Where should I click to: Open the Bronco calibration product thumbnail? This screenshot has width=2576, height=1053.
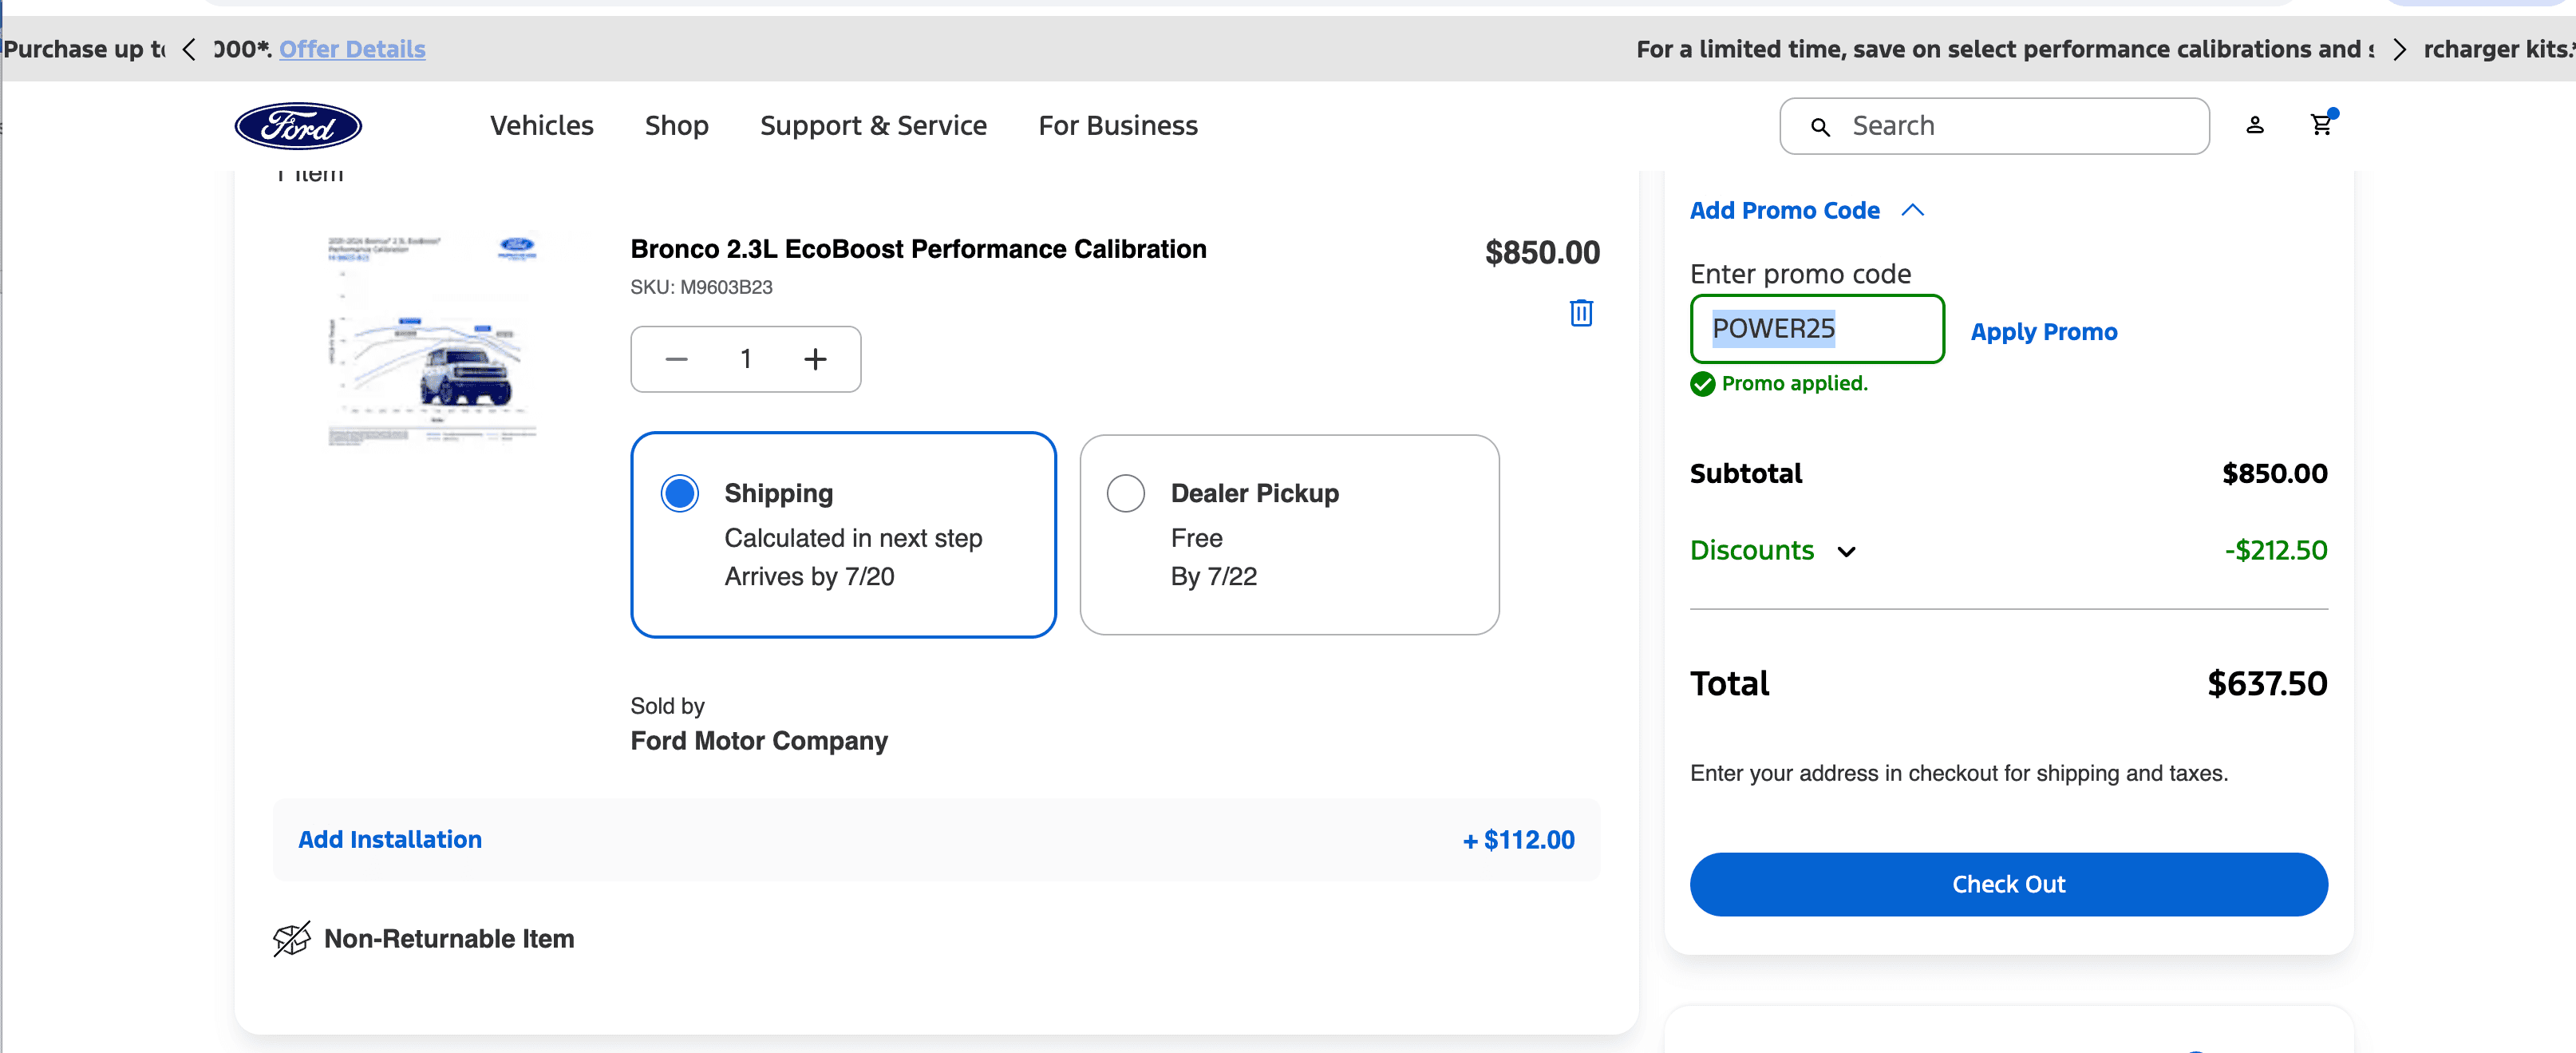pos(433,340)
